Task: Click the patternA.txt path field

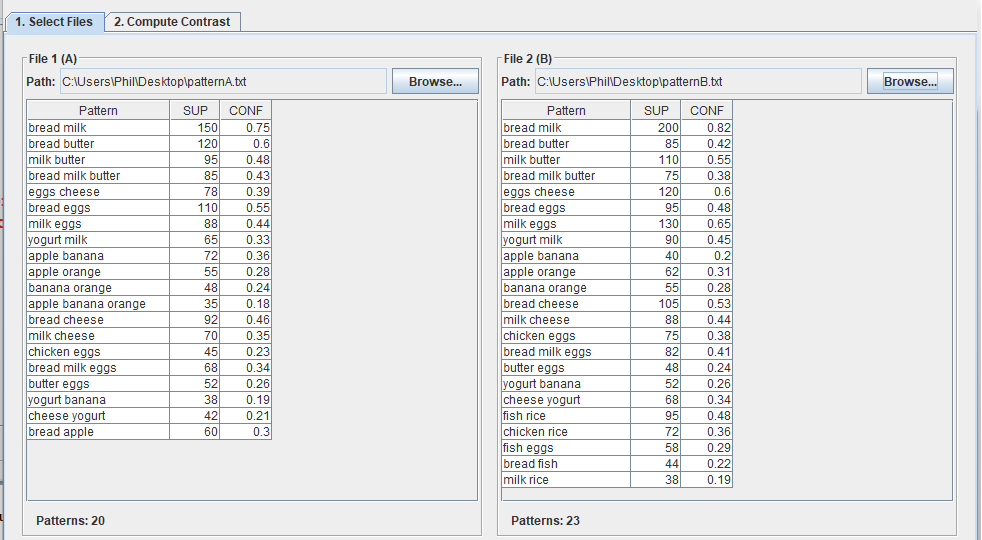Action: pos(223,82)
